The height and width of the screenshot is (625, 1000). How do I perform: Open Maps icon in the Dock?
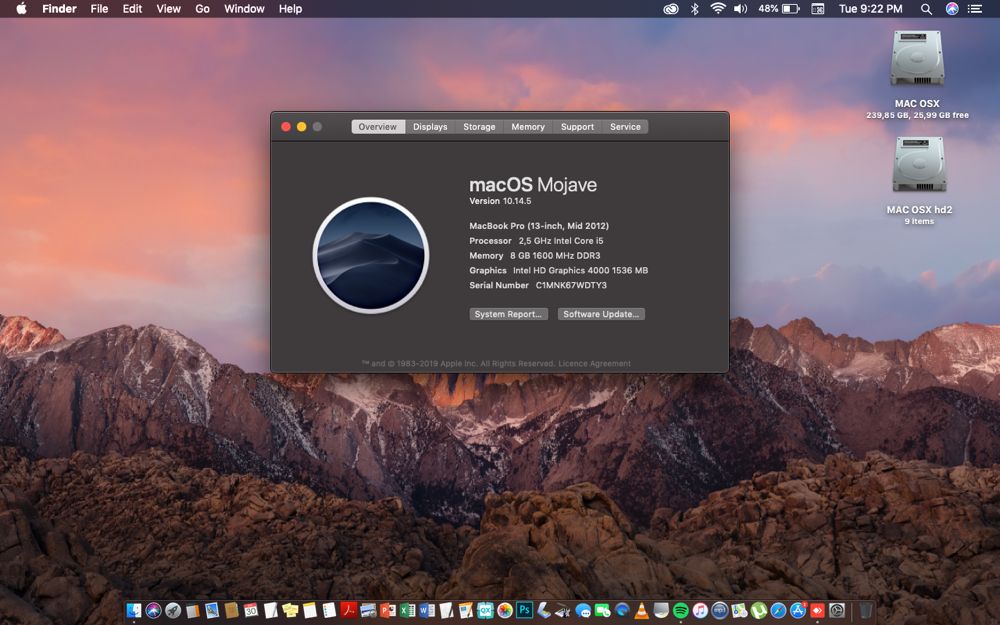coord(739,610)
